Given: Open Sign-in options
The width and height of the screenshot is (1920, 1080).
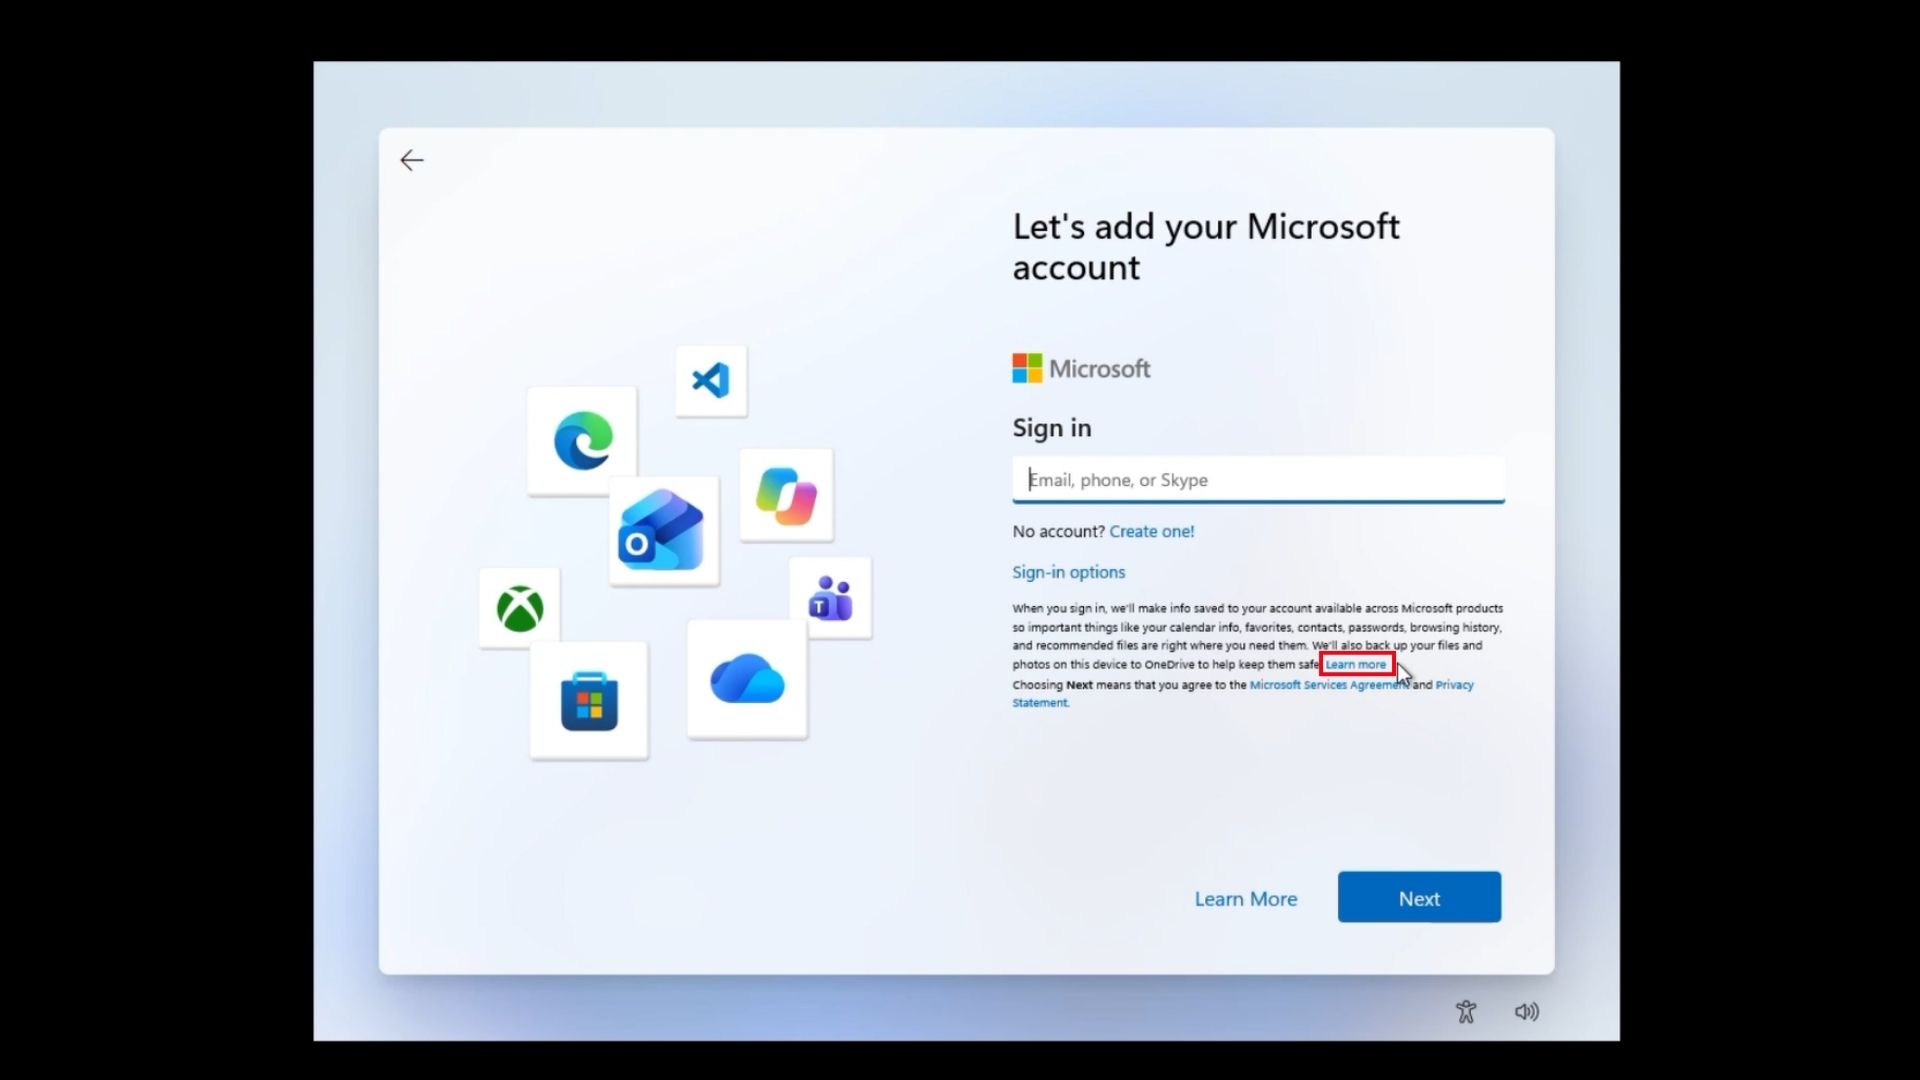Looking at the screenshot, I should (1068, 572).
